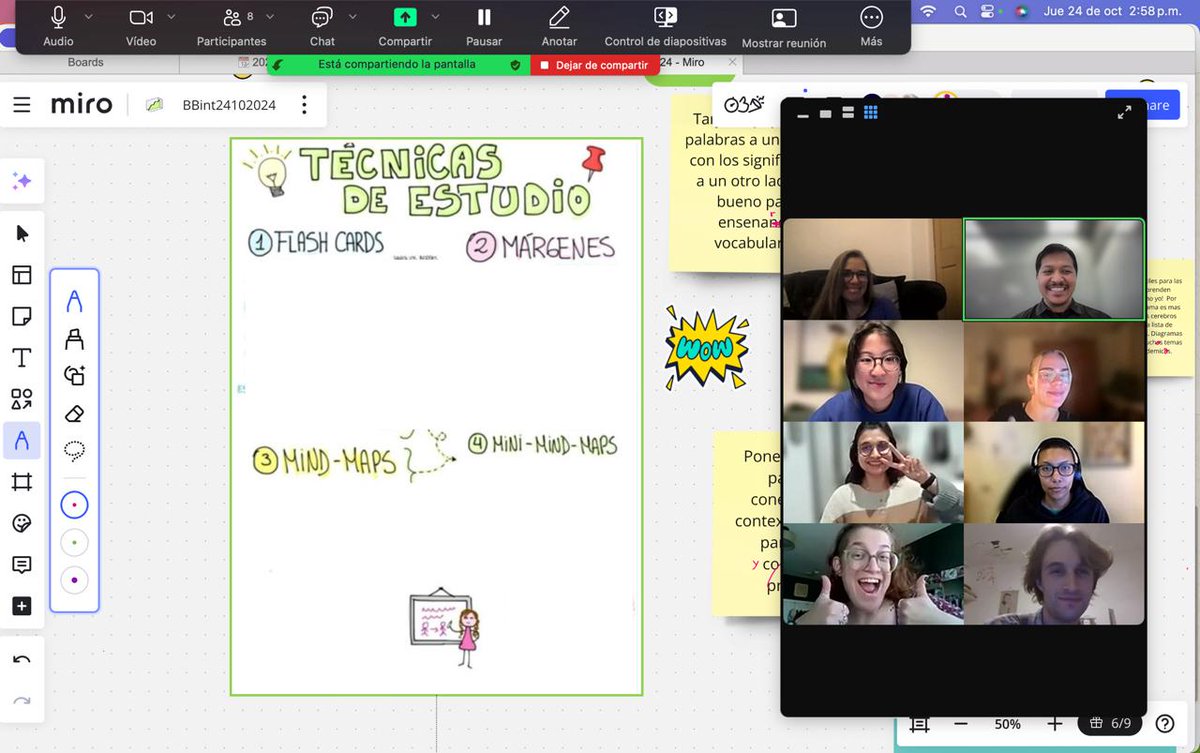Click the green Compartir share icon

405,17
